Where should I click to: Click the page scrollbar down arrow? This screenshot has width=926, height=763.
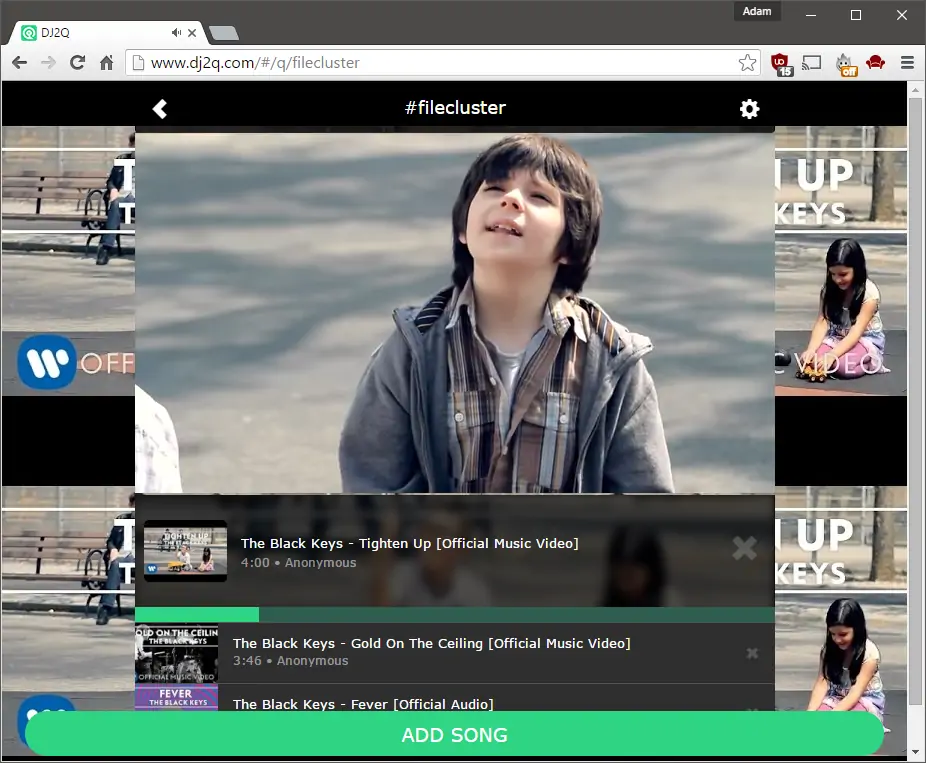[x=915, y=752]
